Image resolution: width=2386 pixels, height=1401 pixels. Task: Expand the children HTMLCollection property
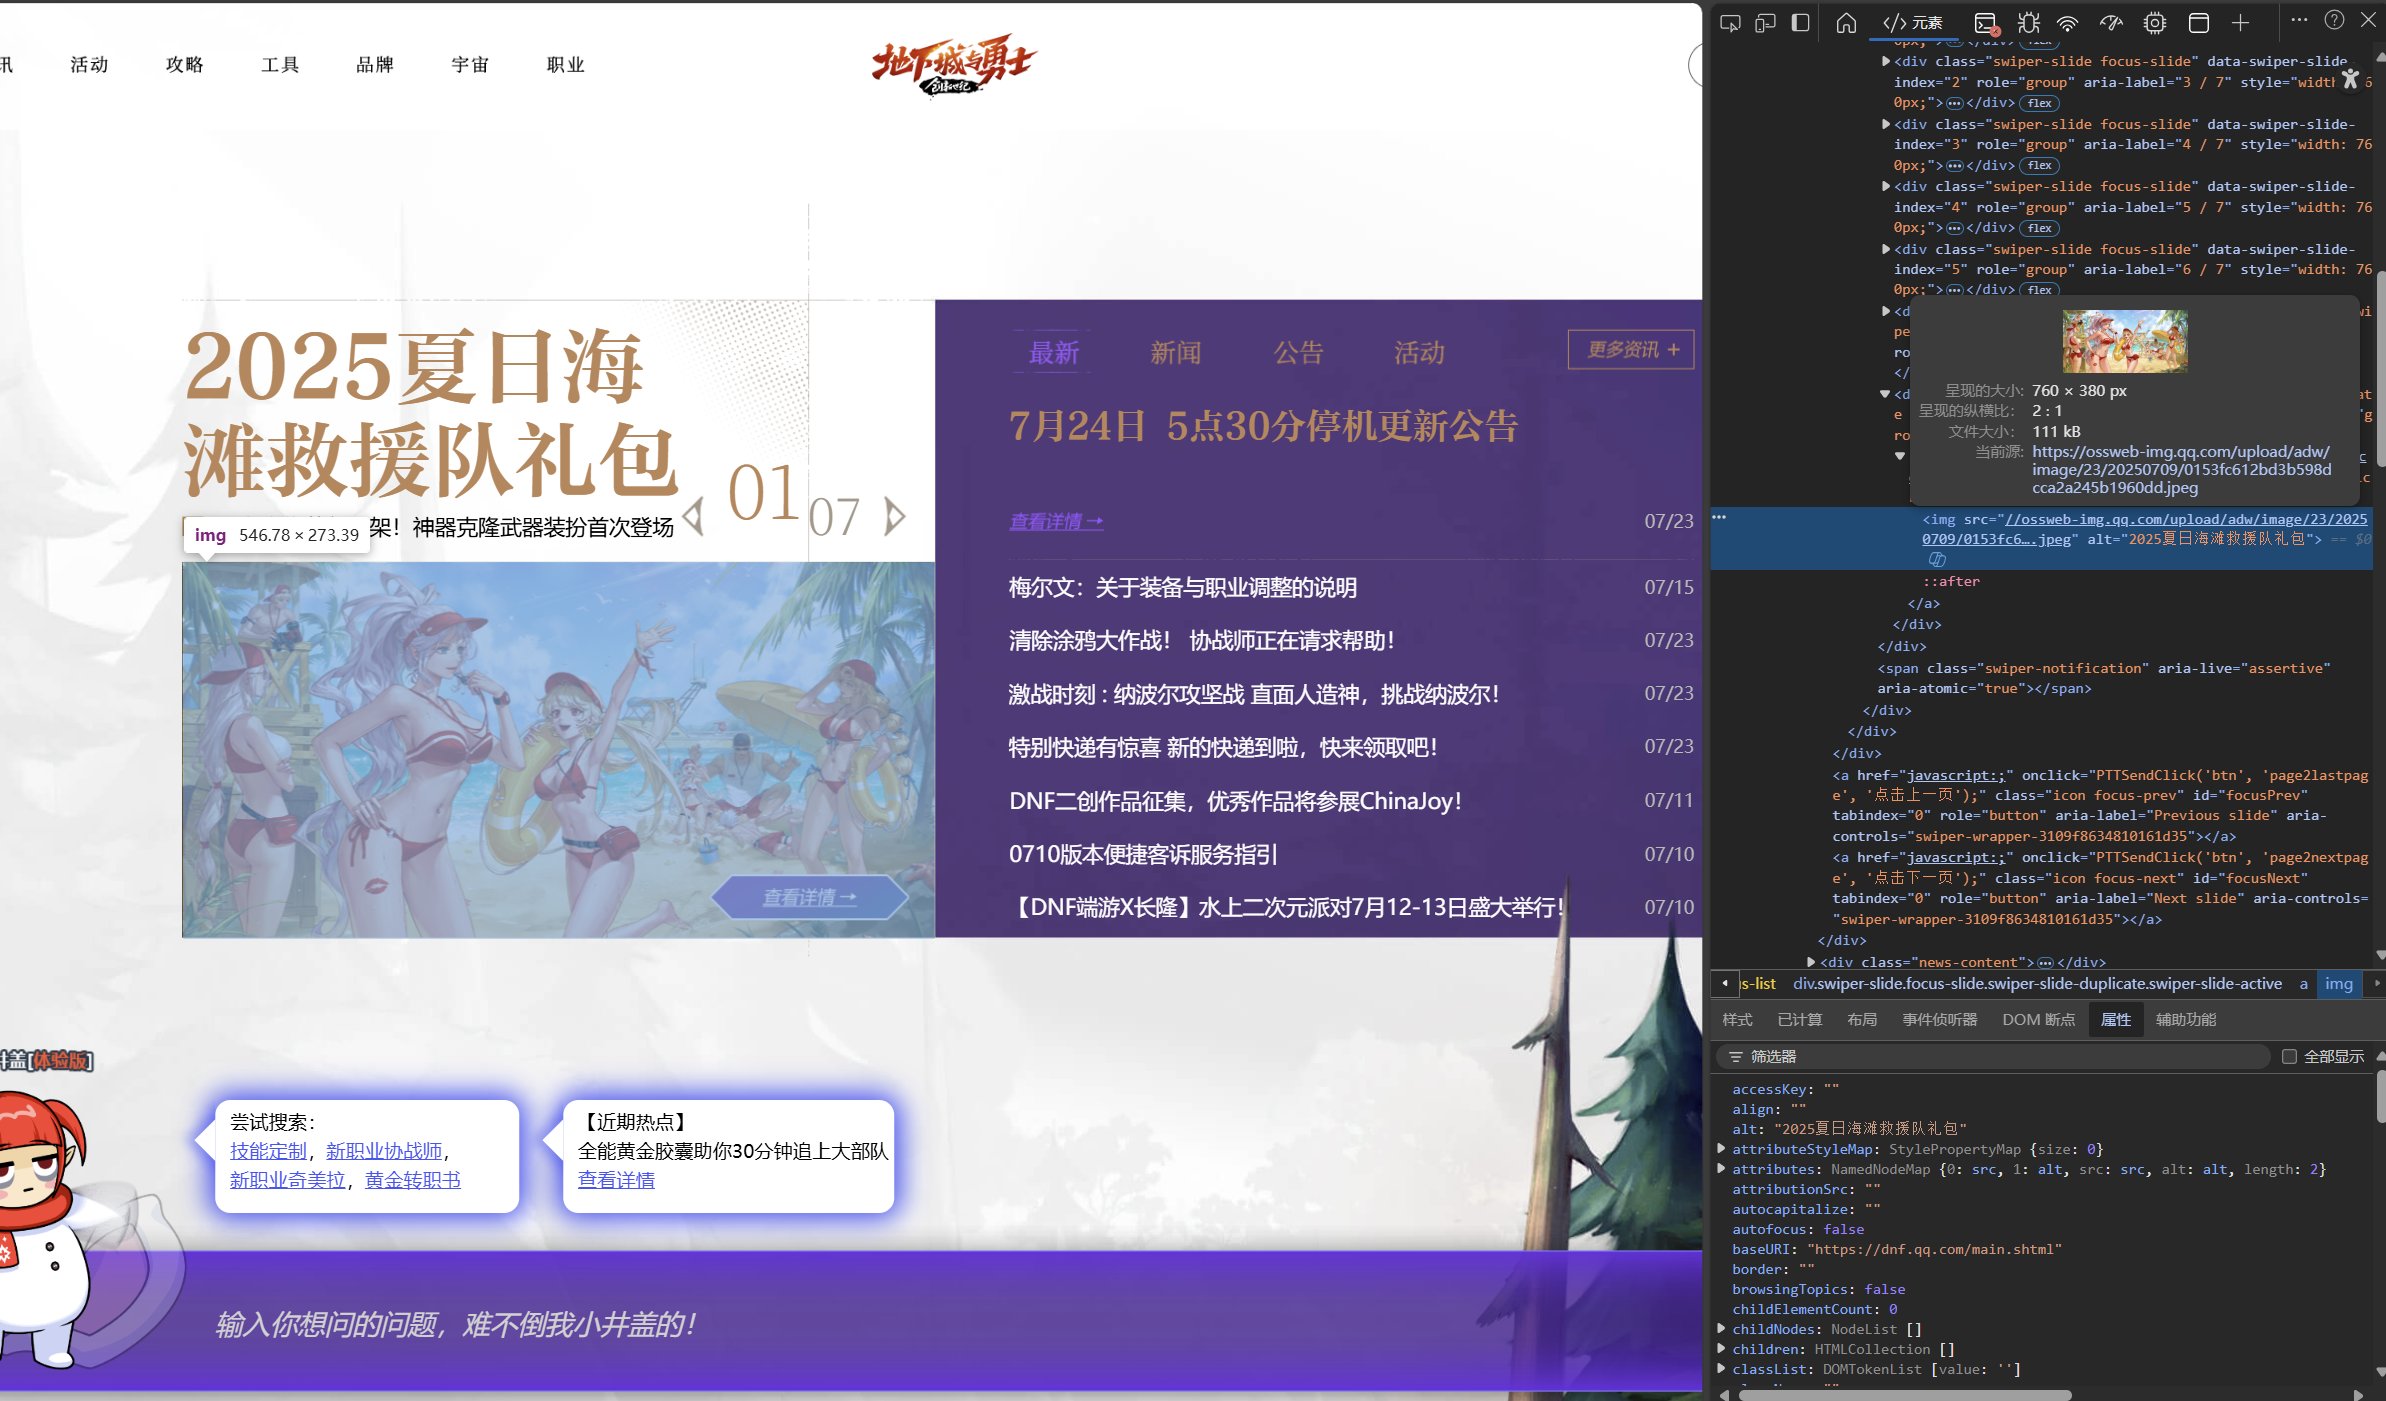[x=1721, y=1348]
